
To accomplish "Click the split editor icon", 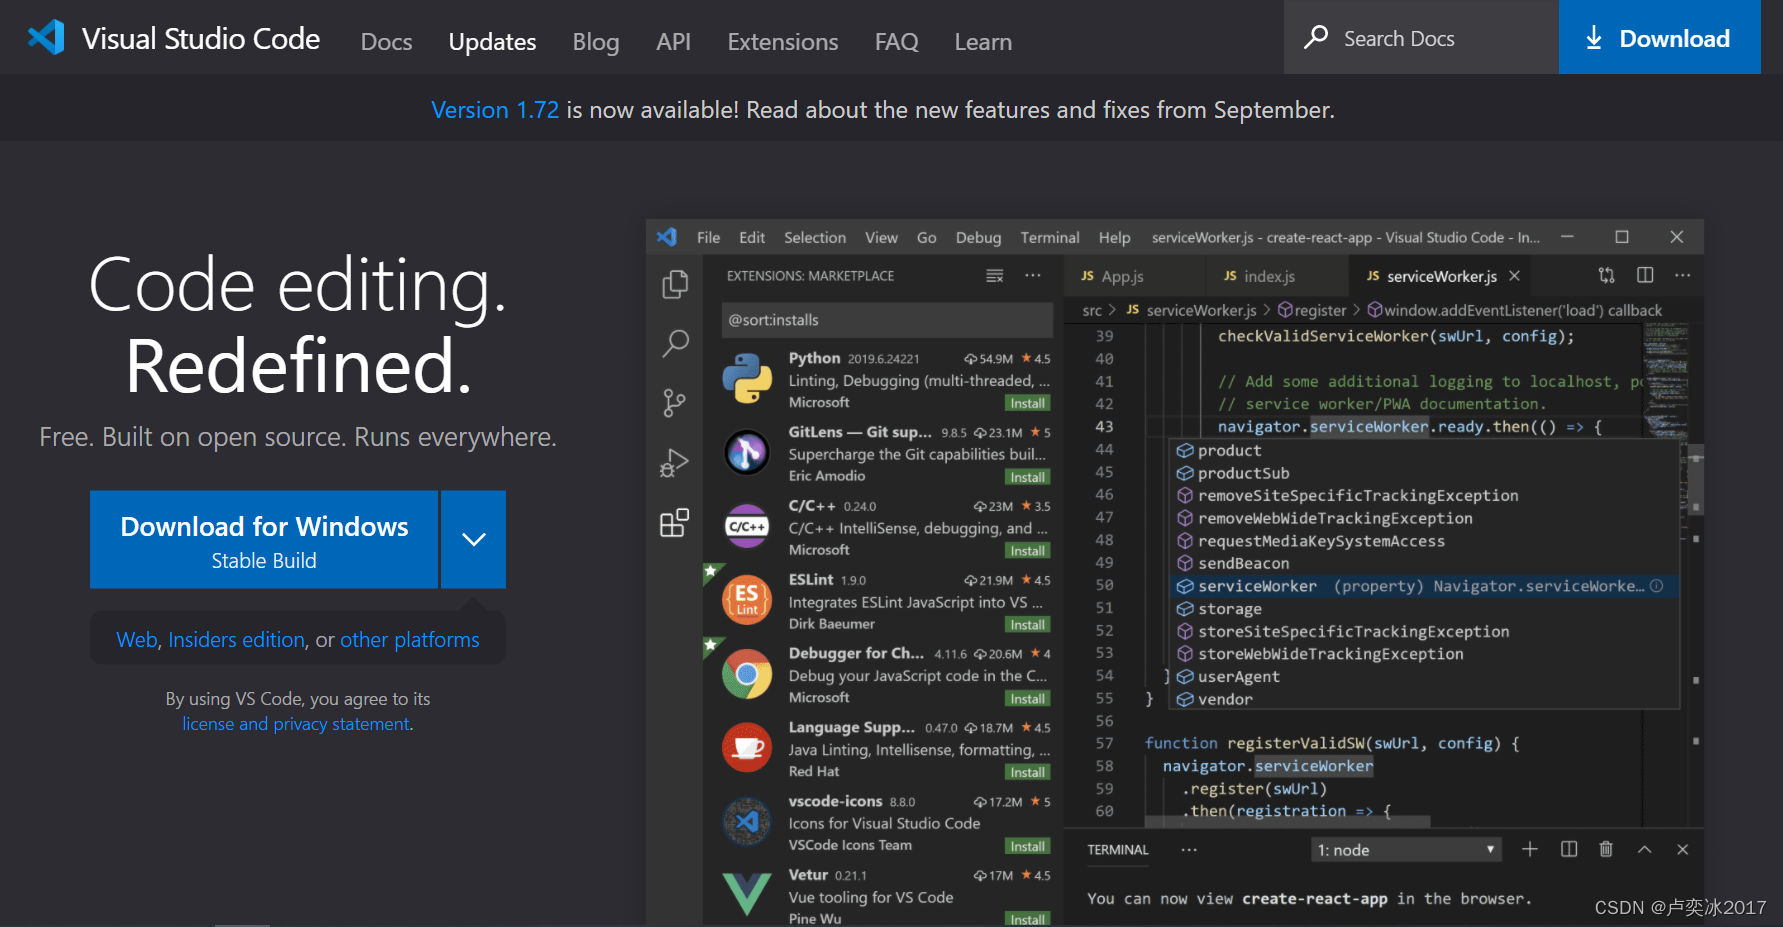I will point(1645,275).
